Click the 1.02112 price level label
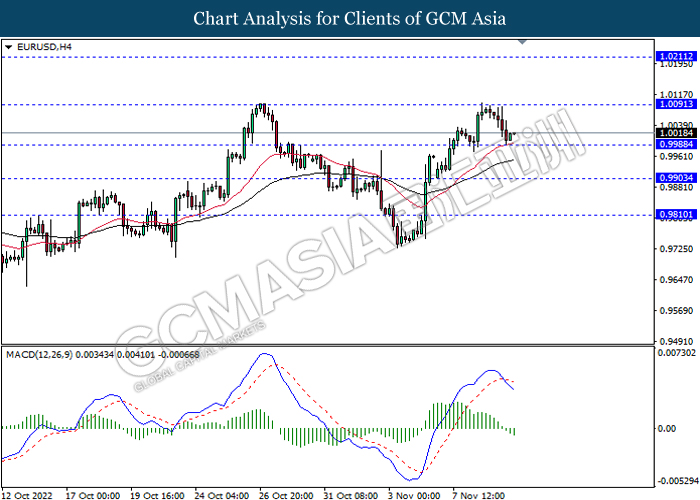The image size is (700, 500). [x=676, y=56]
